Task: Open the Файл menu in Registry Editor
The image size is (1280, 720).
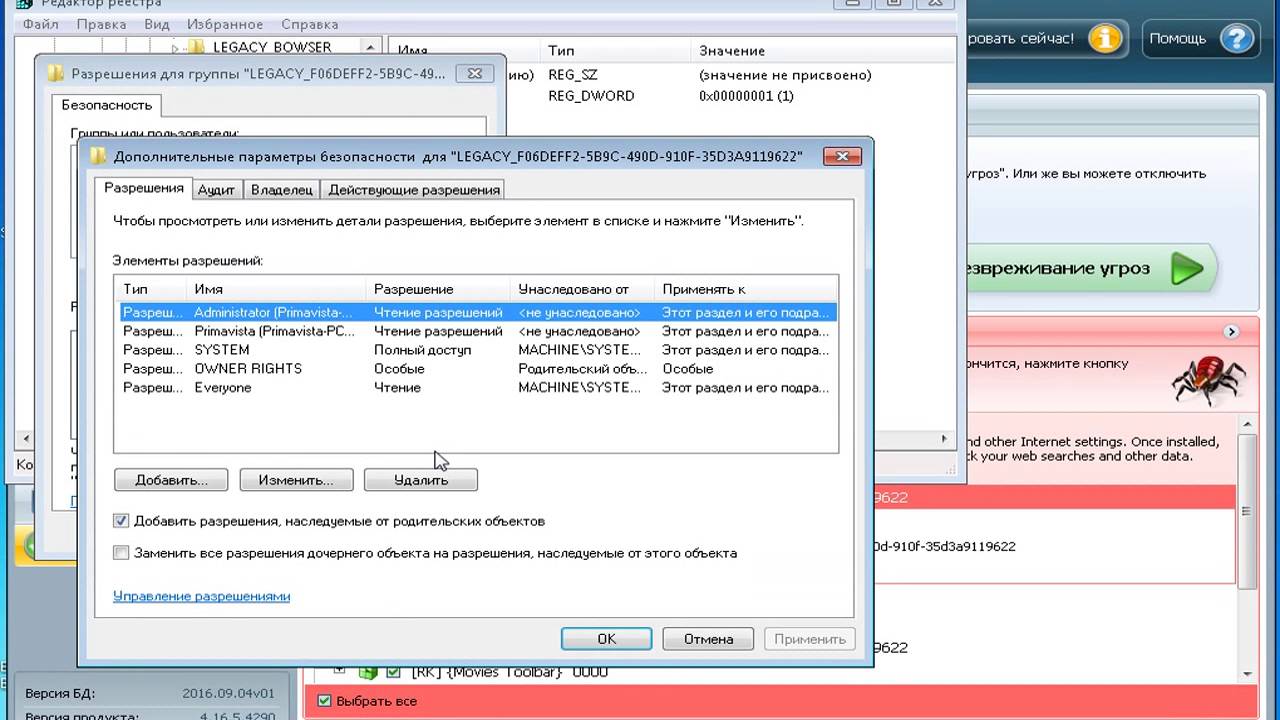Action: tap(40, 24)
